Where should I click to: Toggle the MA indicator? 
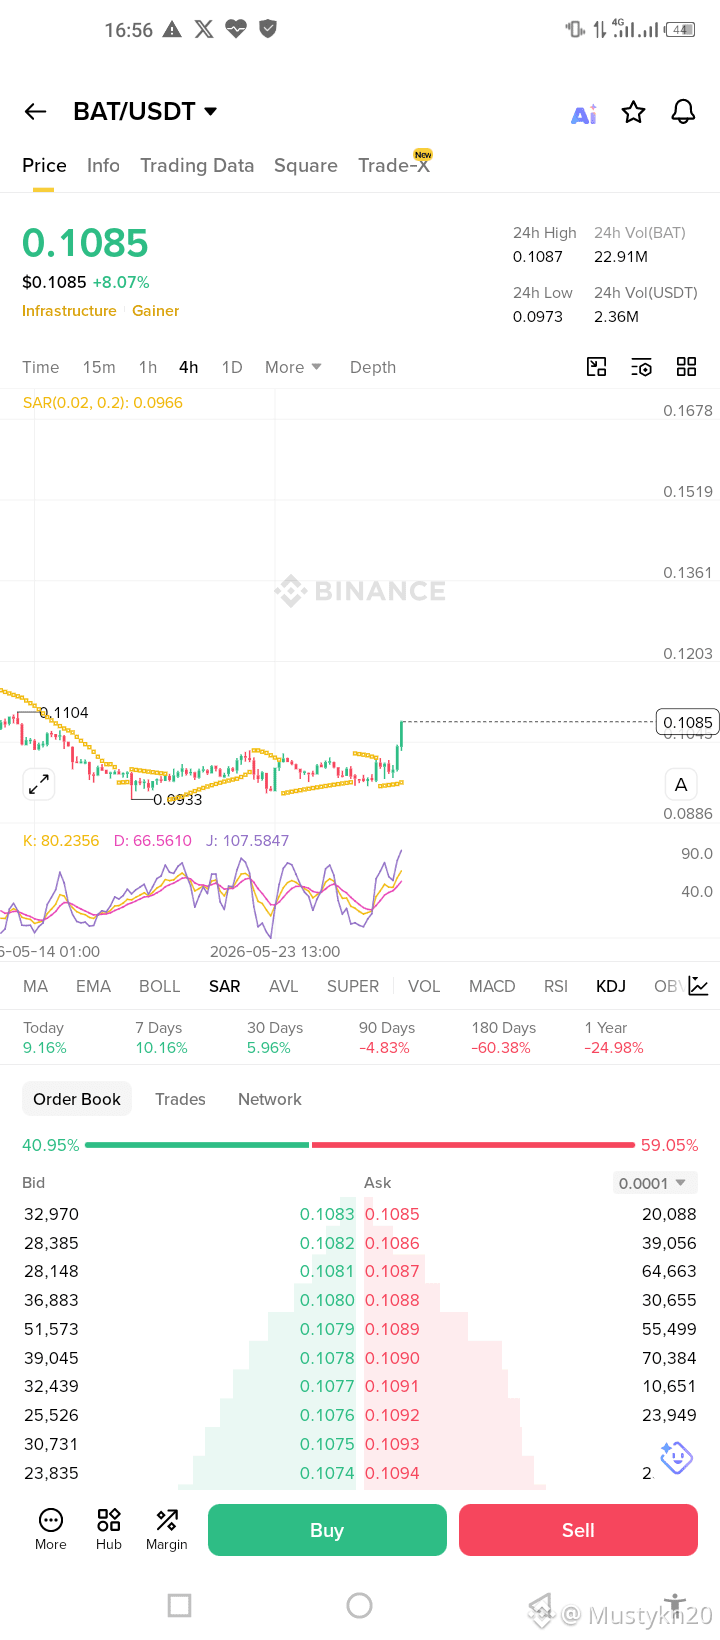coord(36,986)
